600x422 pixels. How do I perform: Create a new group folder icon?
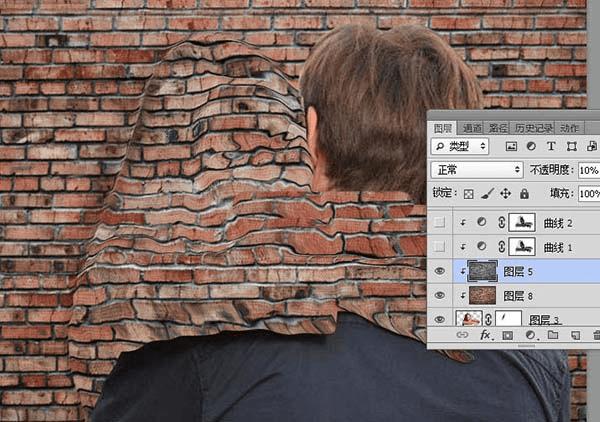(553, 335)
